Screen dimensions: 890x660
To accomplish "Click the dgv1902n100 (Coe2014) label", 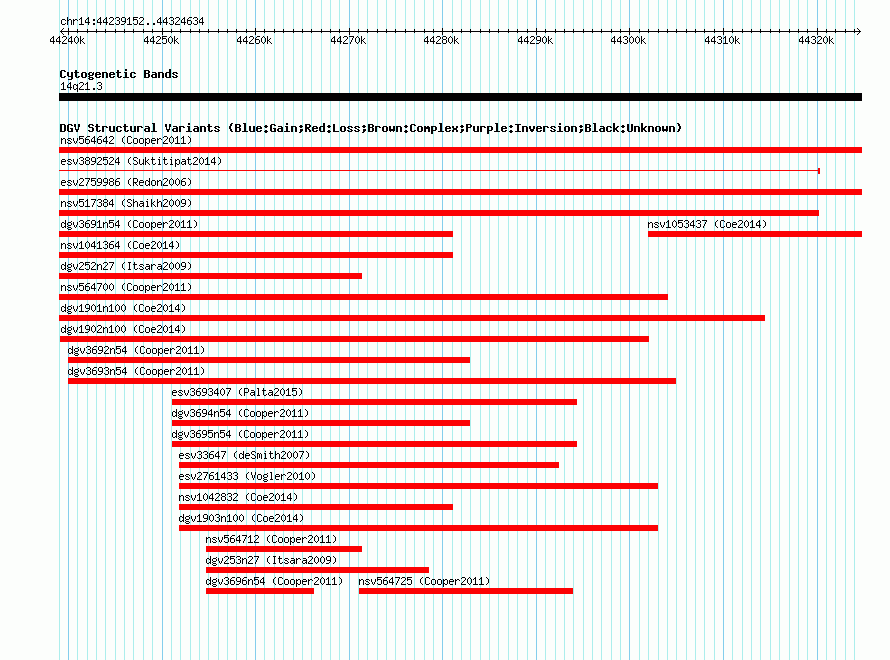I will click(x=123, y=329).
